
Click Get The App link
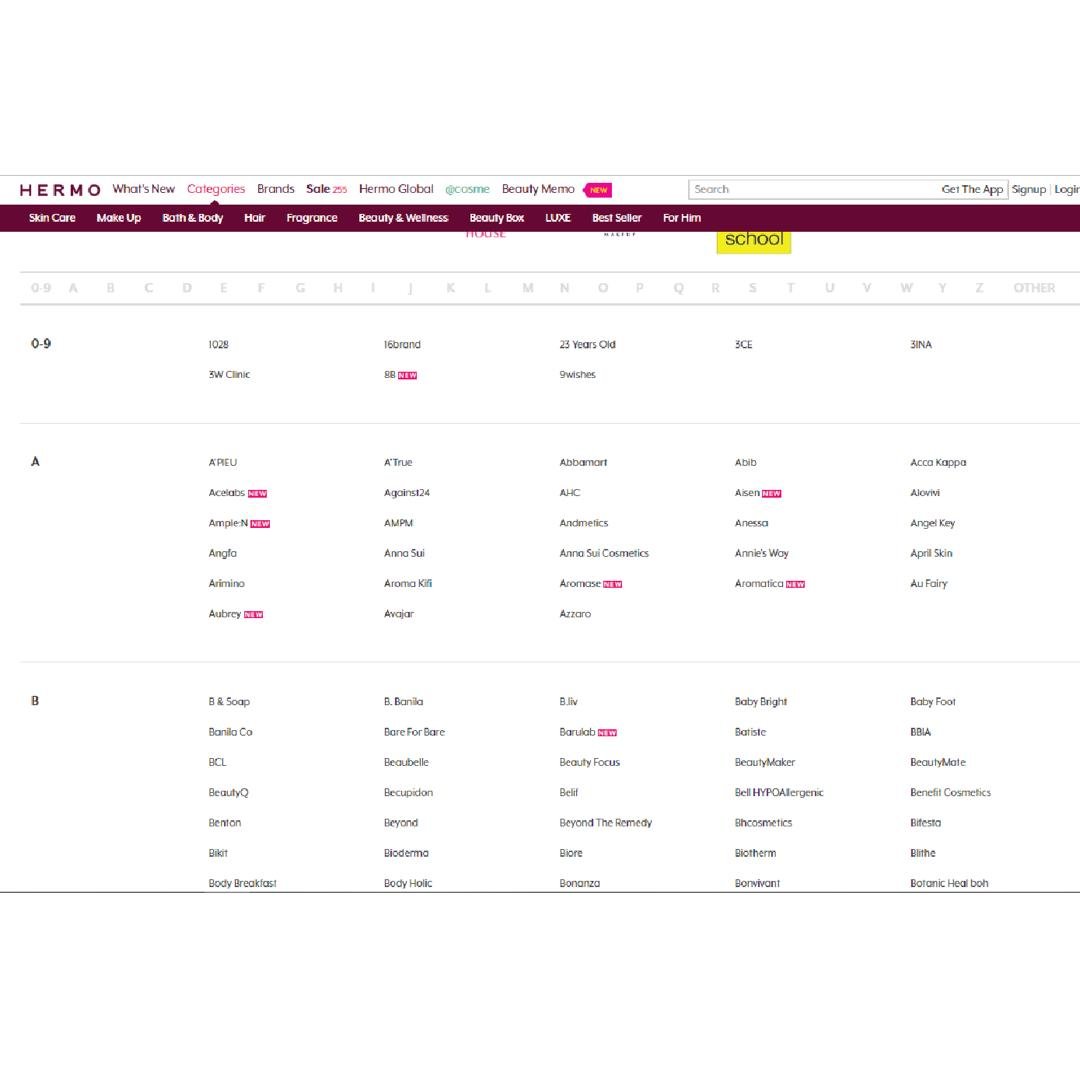point(972,189)
